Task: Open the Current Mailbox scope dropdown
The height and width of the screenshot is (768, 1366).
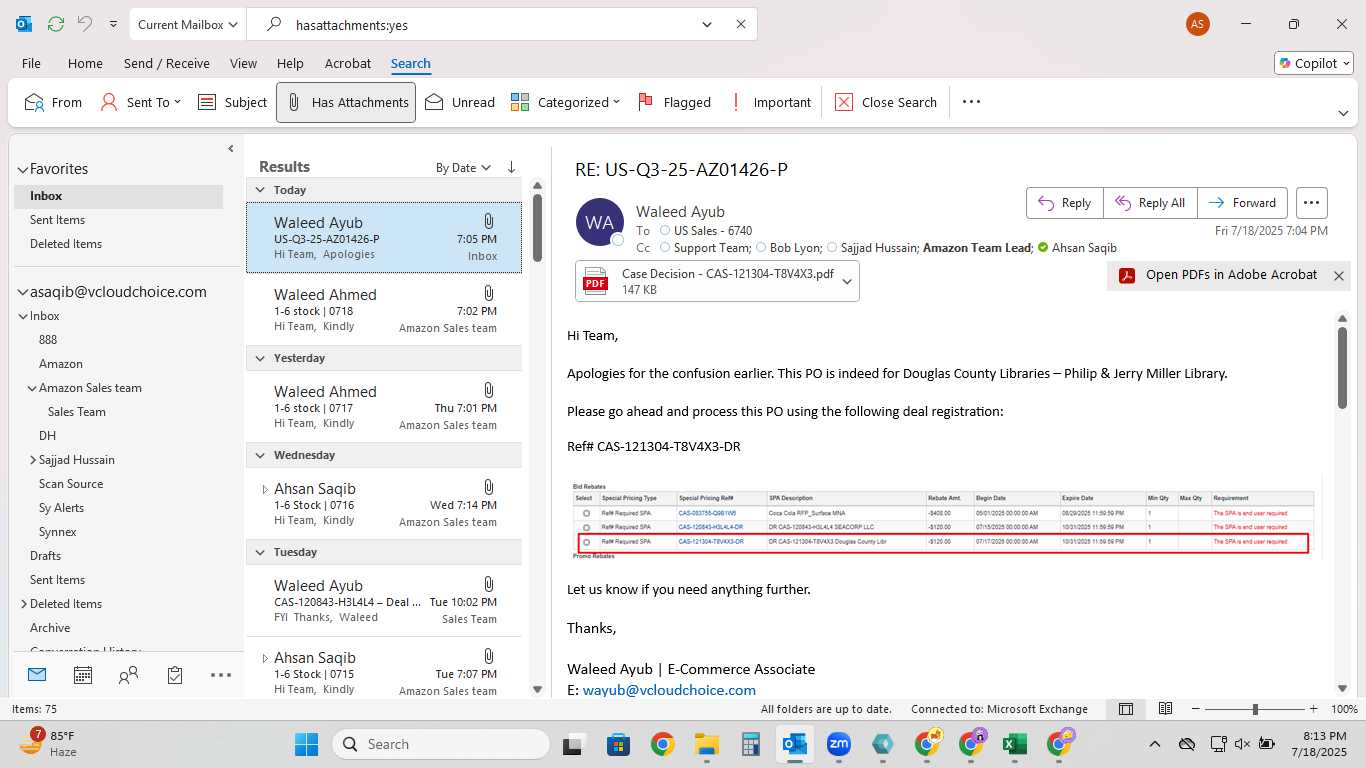Action: [x=189, y=24]
